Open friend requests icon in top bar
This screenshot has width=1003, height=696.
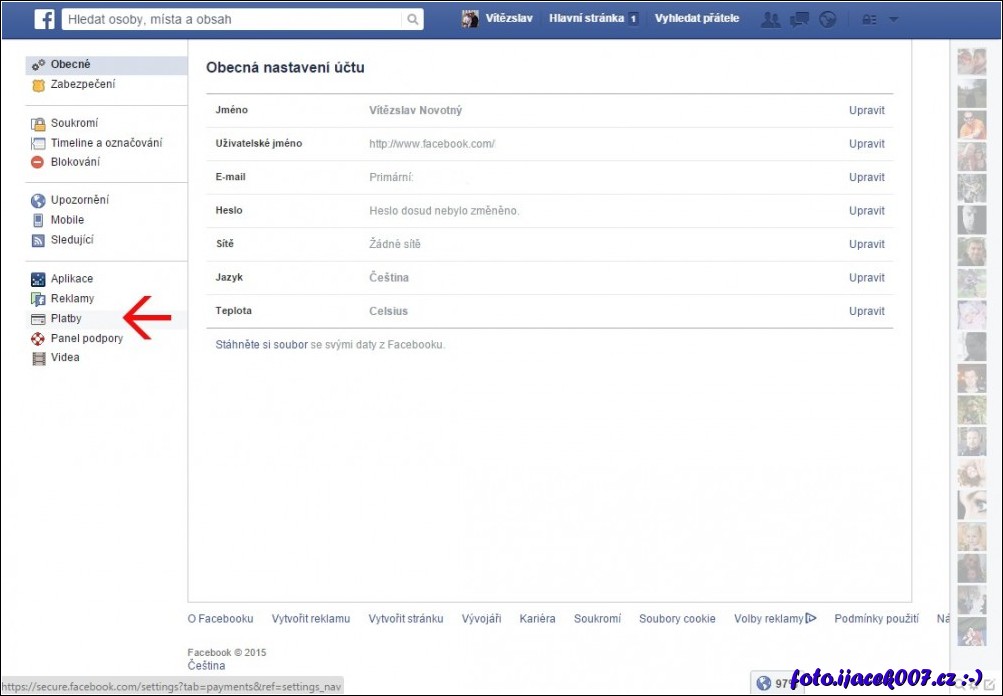tap(770, 19)
